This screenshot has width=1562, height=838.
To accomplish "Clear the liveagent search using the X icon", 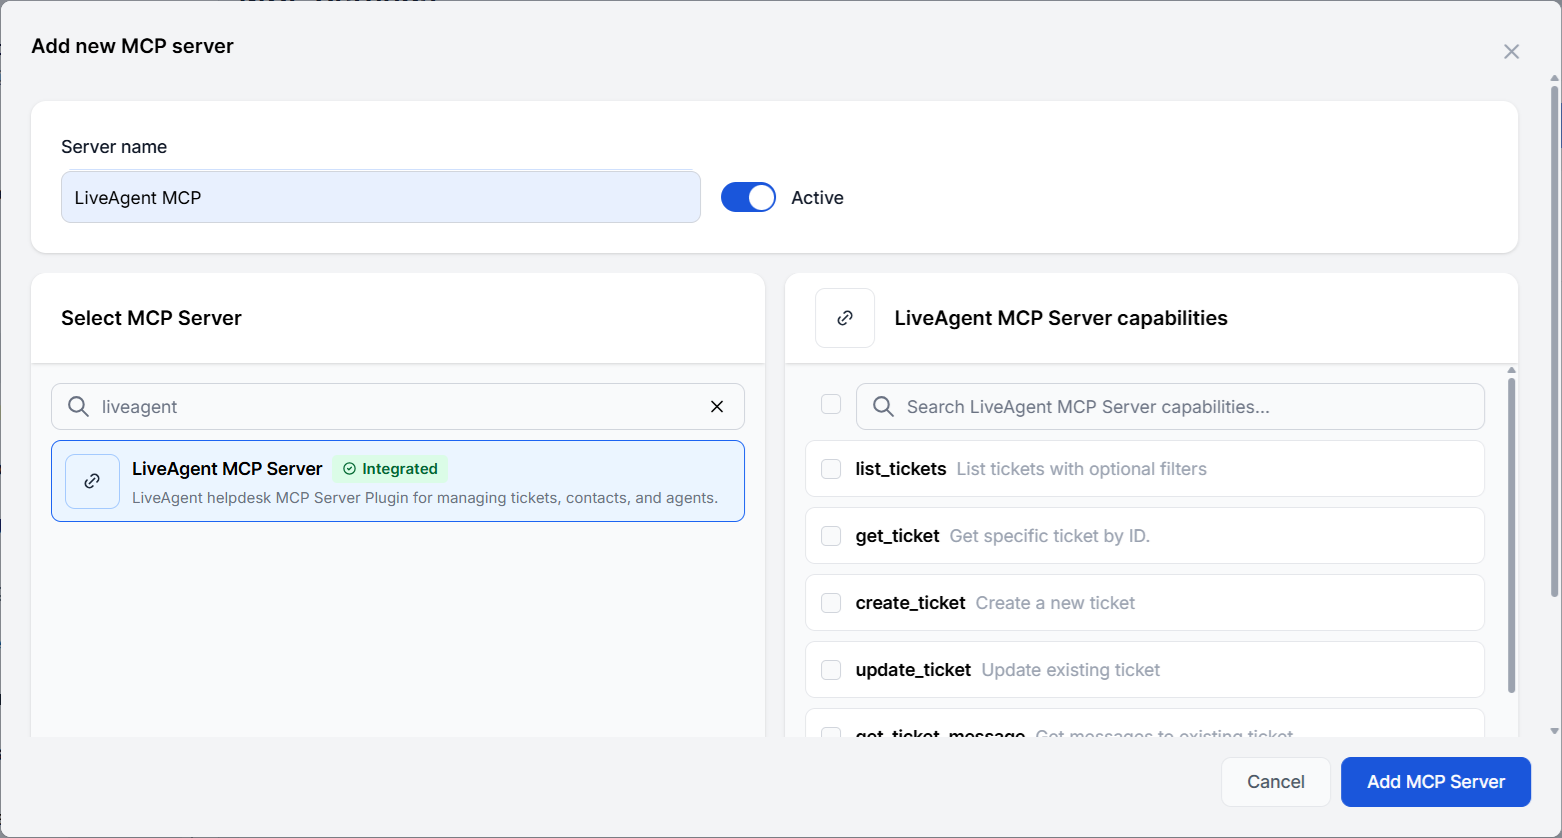I will pos(716,406).
